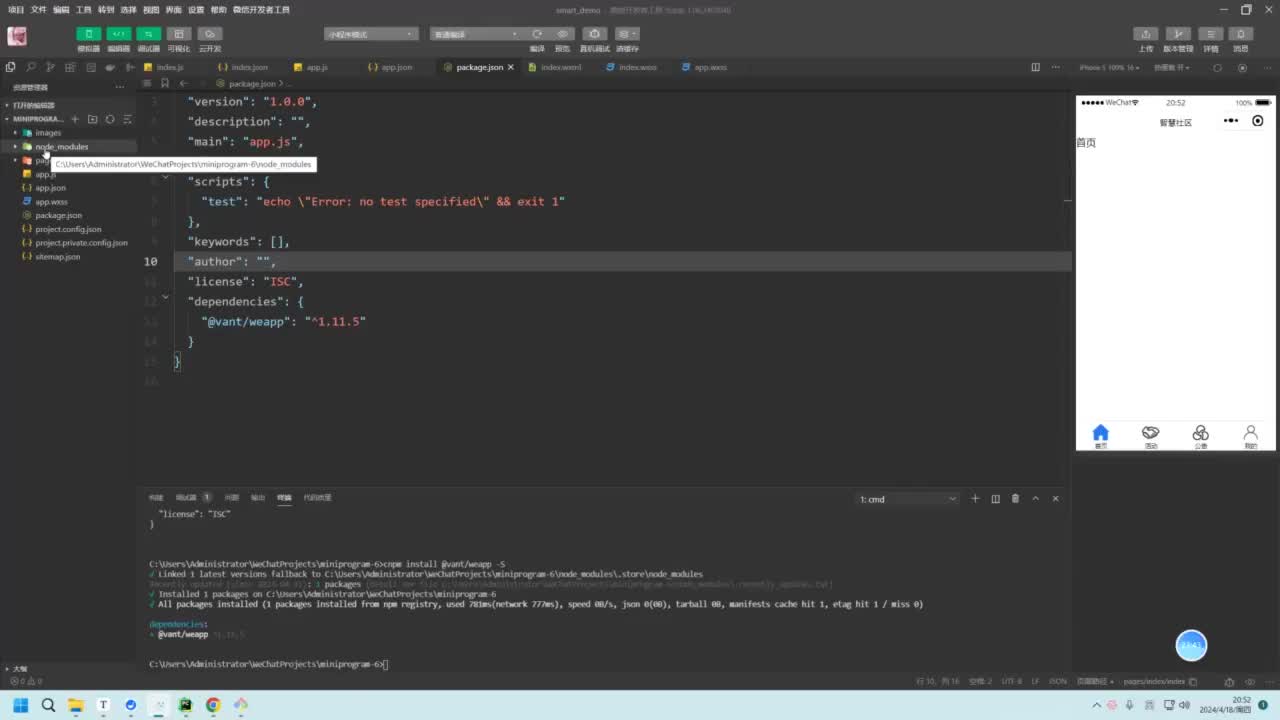Click the 清缓存 clear cache icon
Viewport: 1280px width, 720px height.
point(627,34)
